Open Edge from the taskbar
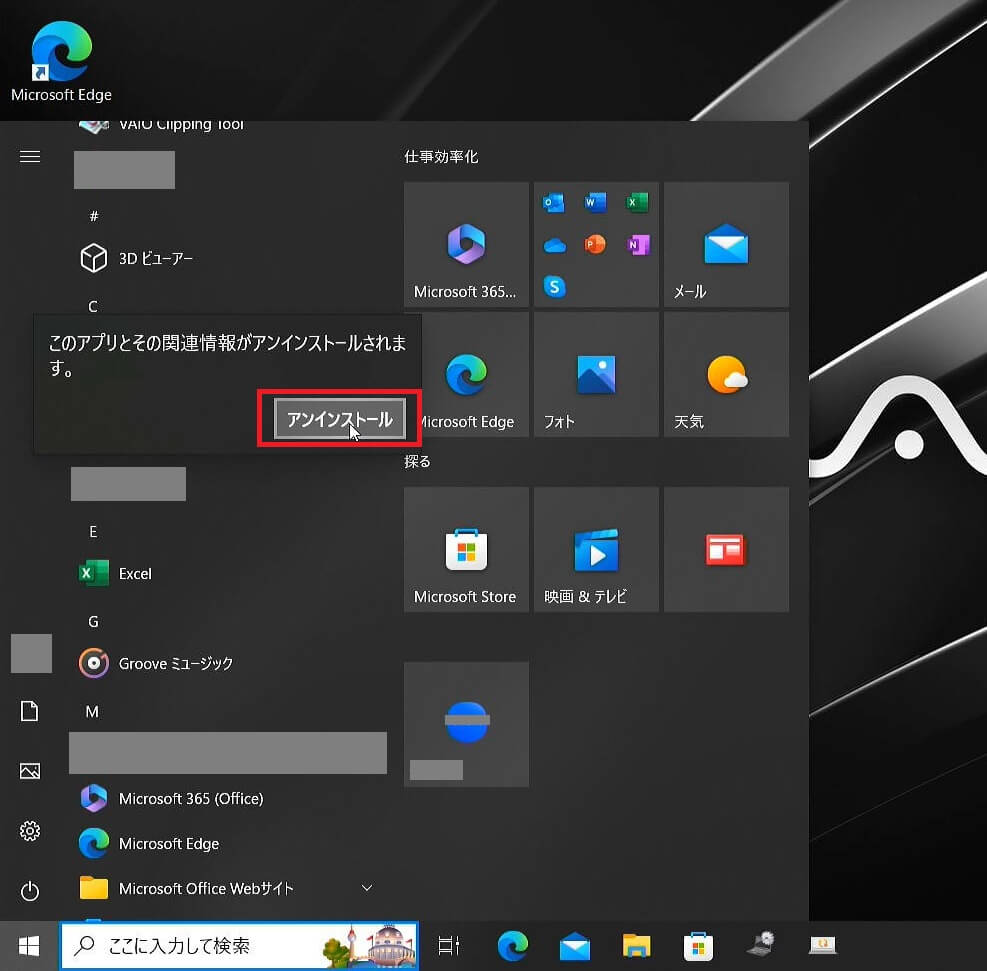 (x=512, y=945)
